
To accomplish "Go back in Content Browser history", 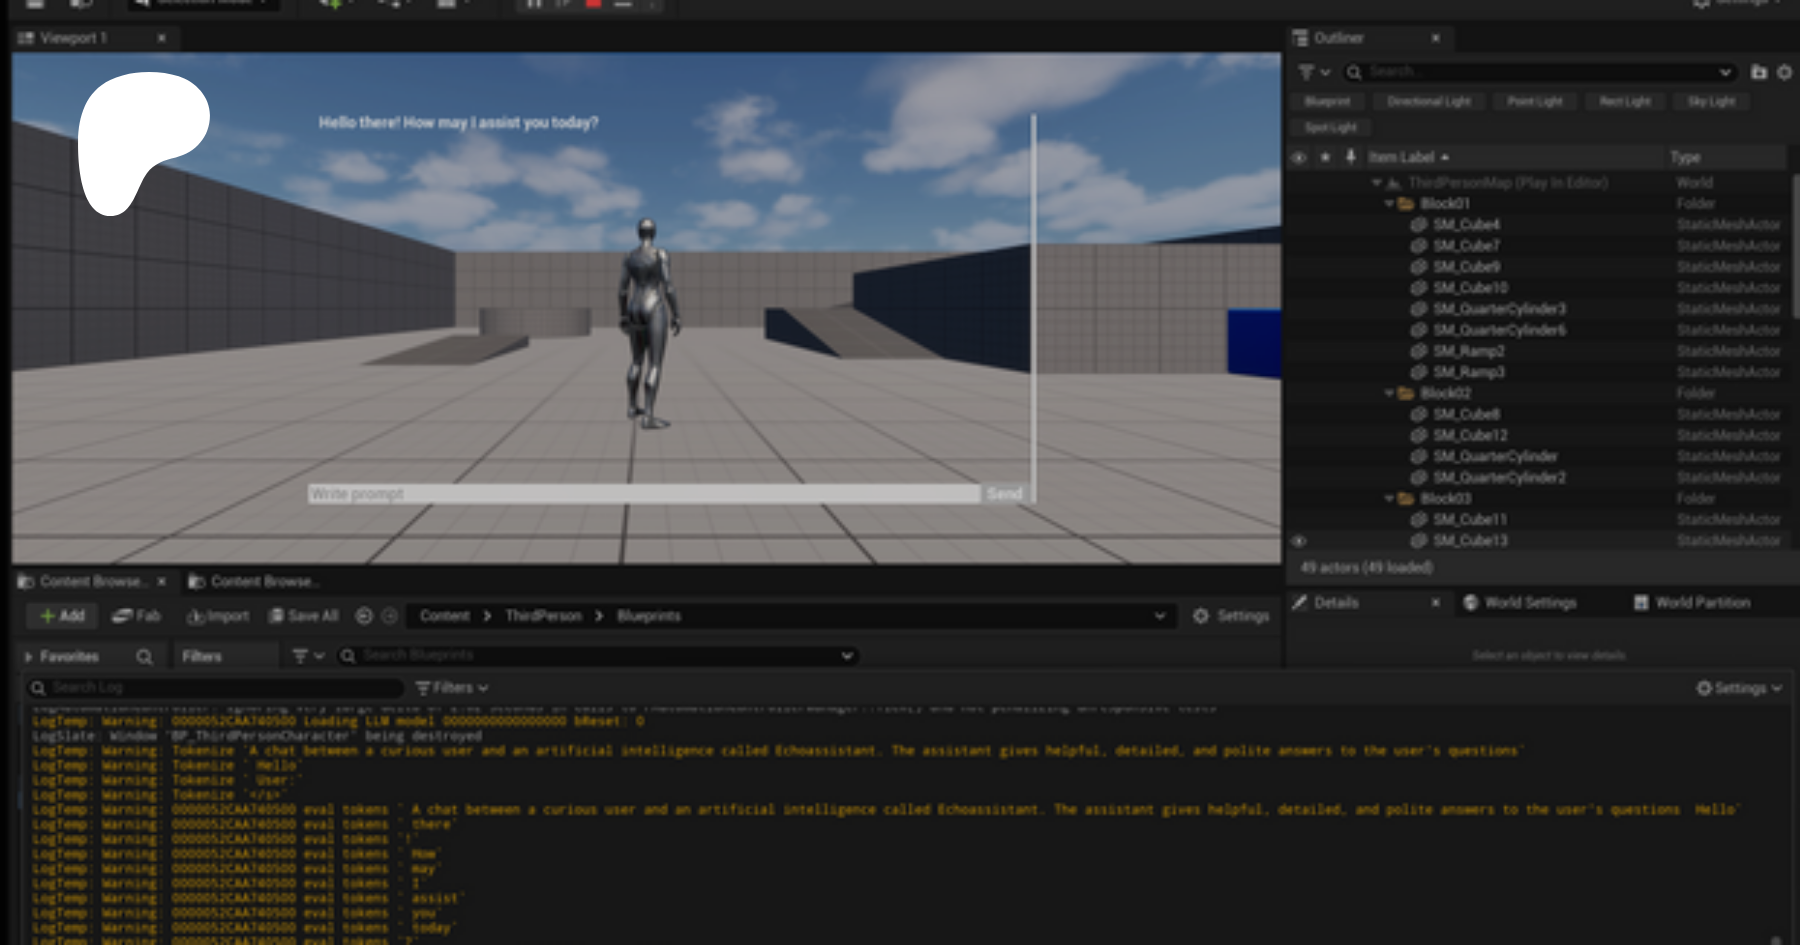I will (x=364, y=616).
